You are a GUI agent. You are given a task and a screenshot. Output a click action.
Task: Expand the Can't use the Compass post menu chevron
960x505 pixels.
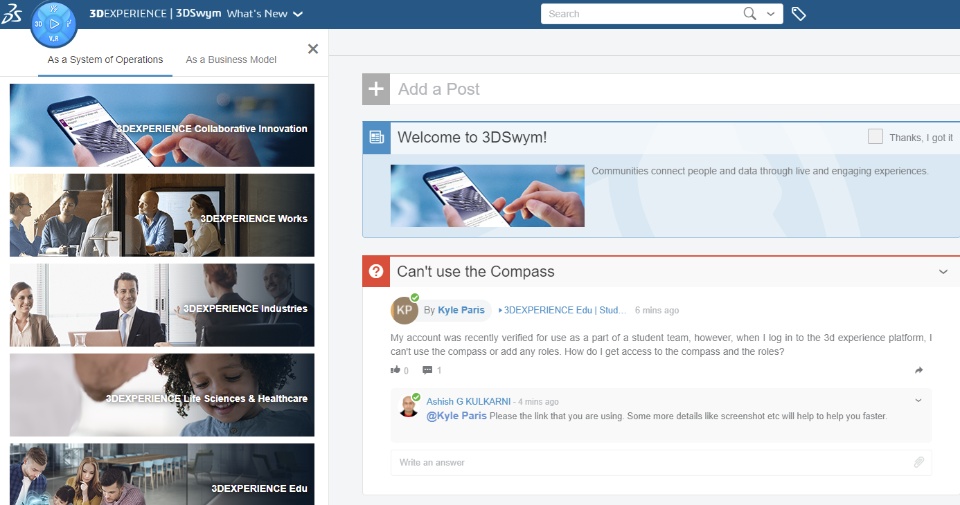[x=943, y=271]
